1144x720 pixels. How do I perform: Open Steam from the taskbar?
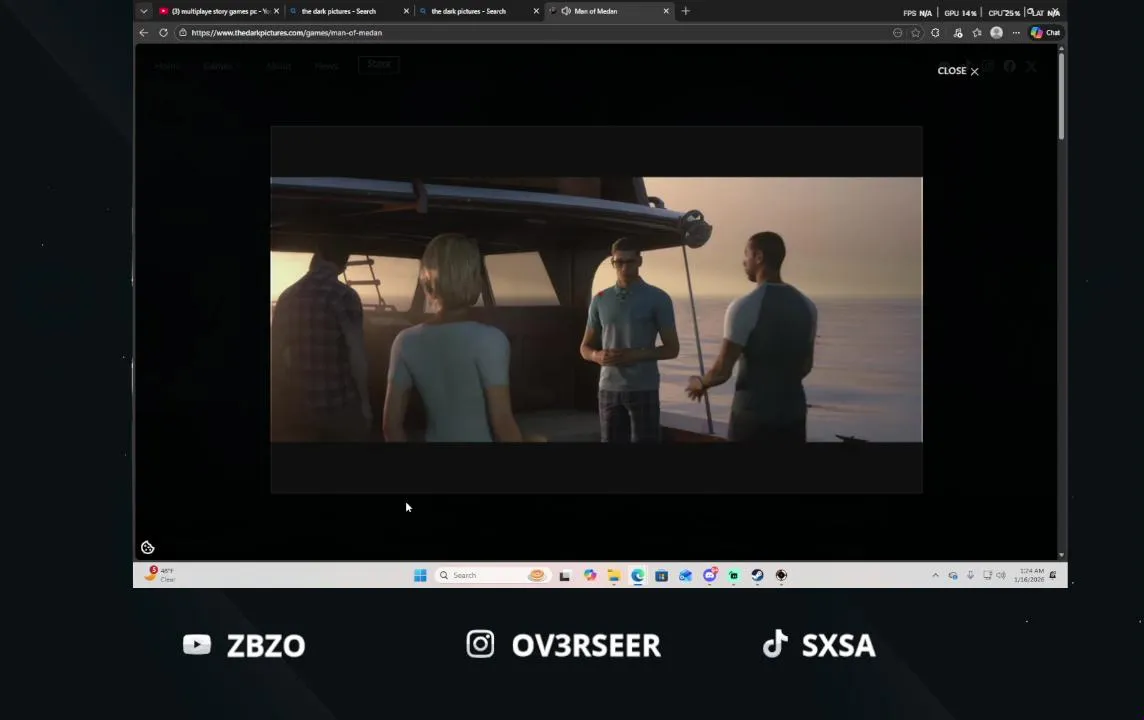[x=757, y=576]
